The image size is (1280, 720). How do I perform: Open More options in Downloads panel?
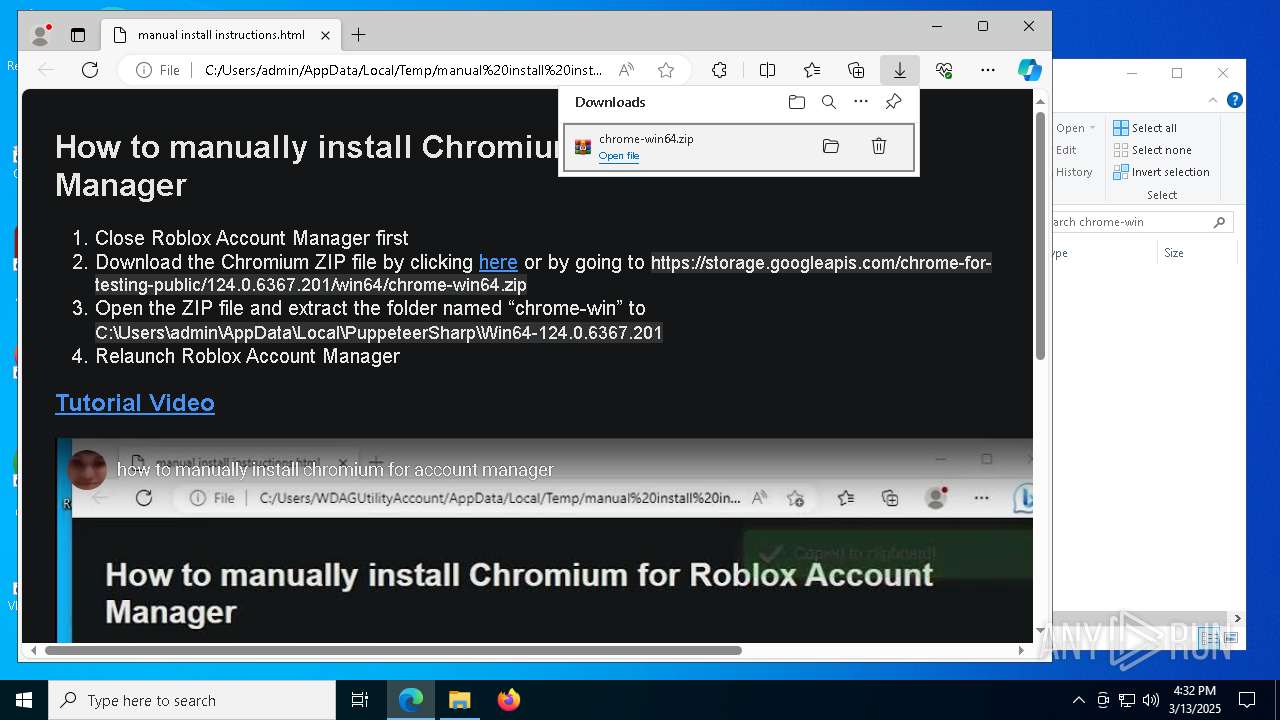[x=861, y=102]
